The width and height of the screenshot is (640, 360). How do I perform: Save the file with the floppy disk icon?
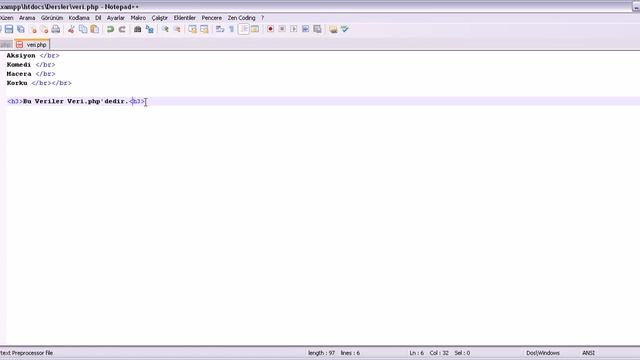point(9,29)
